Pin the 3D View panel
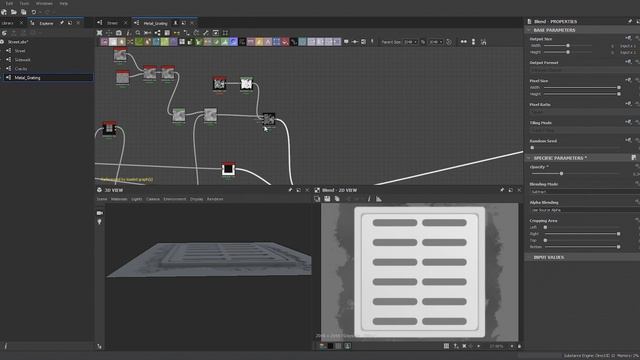The width and height of the screenshot is (640, 360). click(x=290, y=190)
